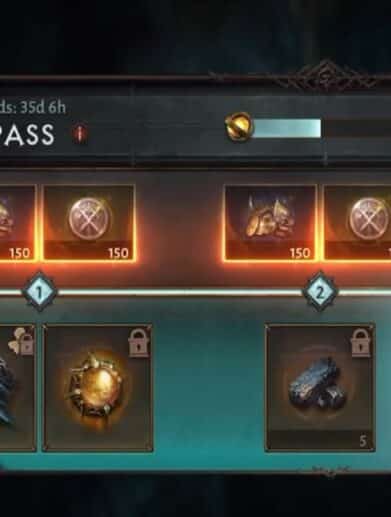Select crossed-swords token reward right of gold pile
391x517 pixels.
click(358, 223)
